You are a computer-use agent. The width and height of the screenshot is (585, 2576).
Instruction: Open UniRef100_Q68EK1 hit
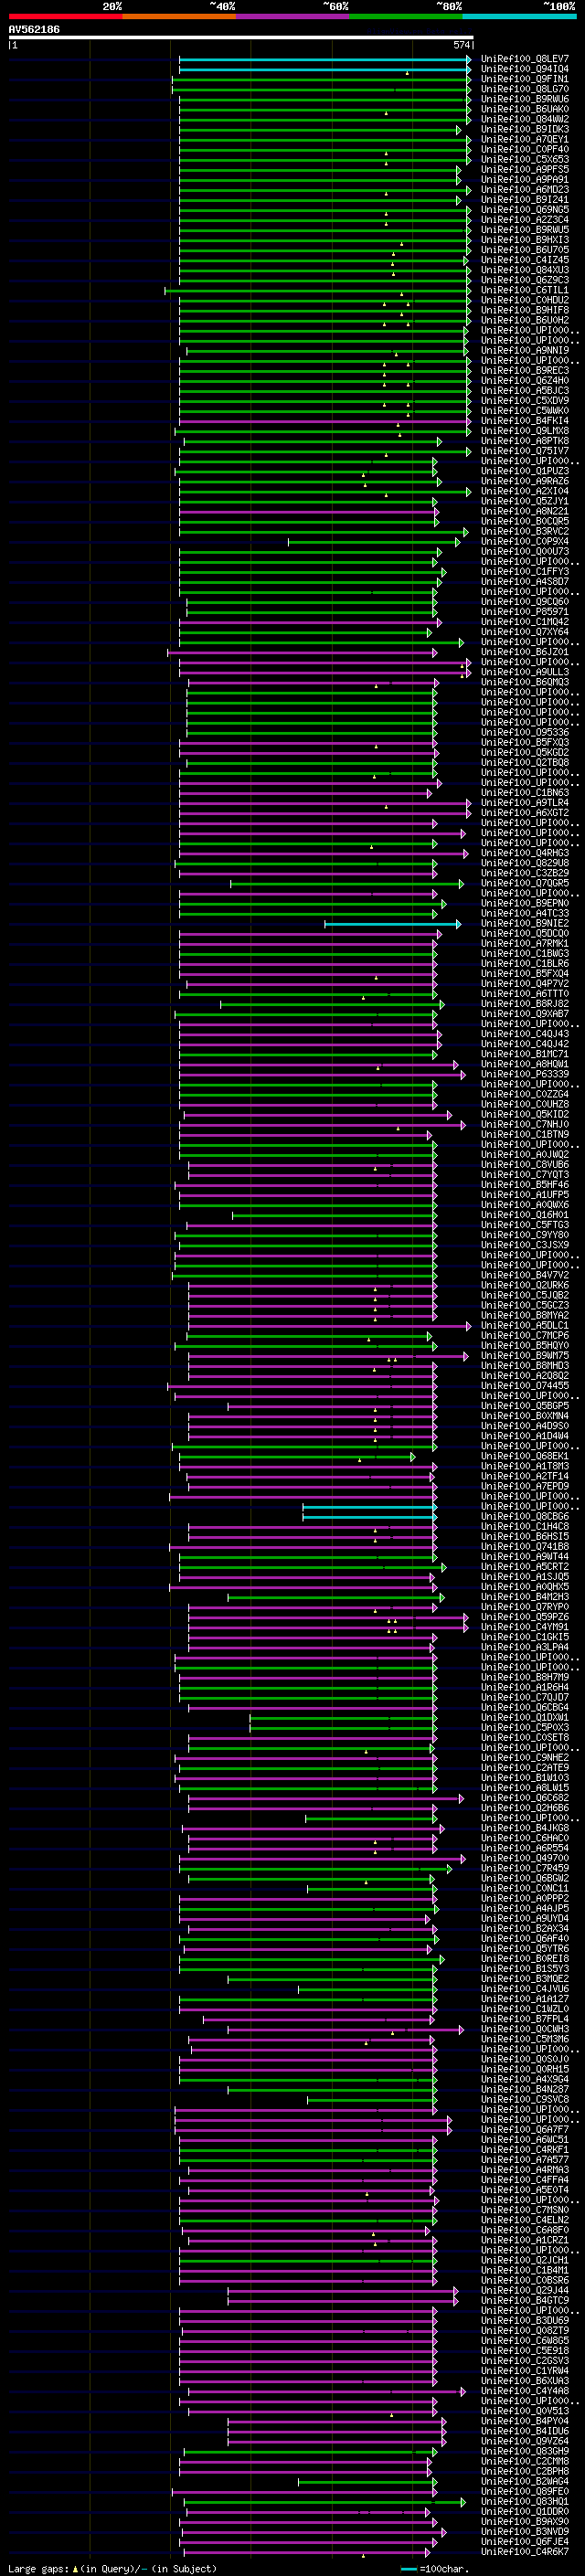[525, 1456]
